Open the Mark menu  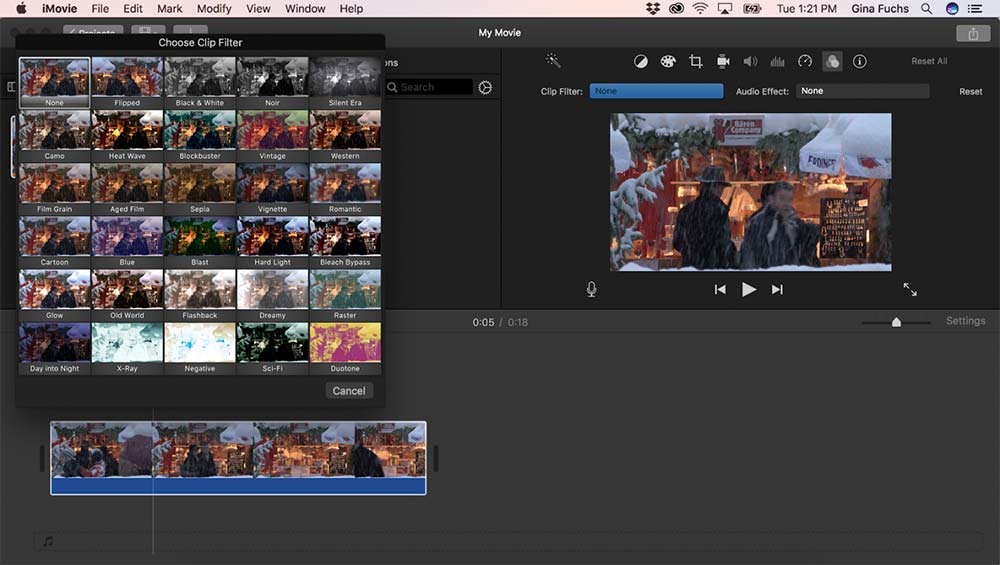click(170, 8)
